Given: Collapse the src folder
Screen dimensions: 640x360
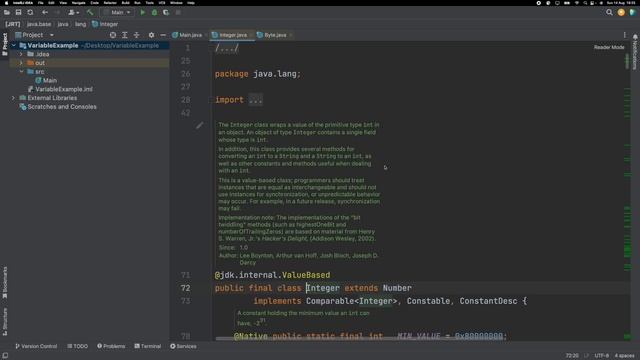Looking at the screenshot, I should [x=21, y=71].
